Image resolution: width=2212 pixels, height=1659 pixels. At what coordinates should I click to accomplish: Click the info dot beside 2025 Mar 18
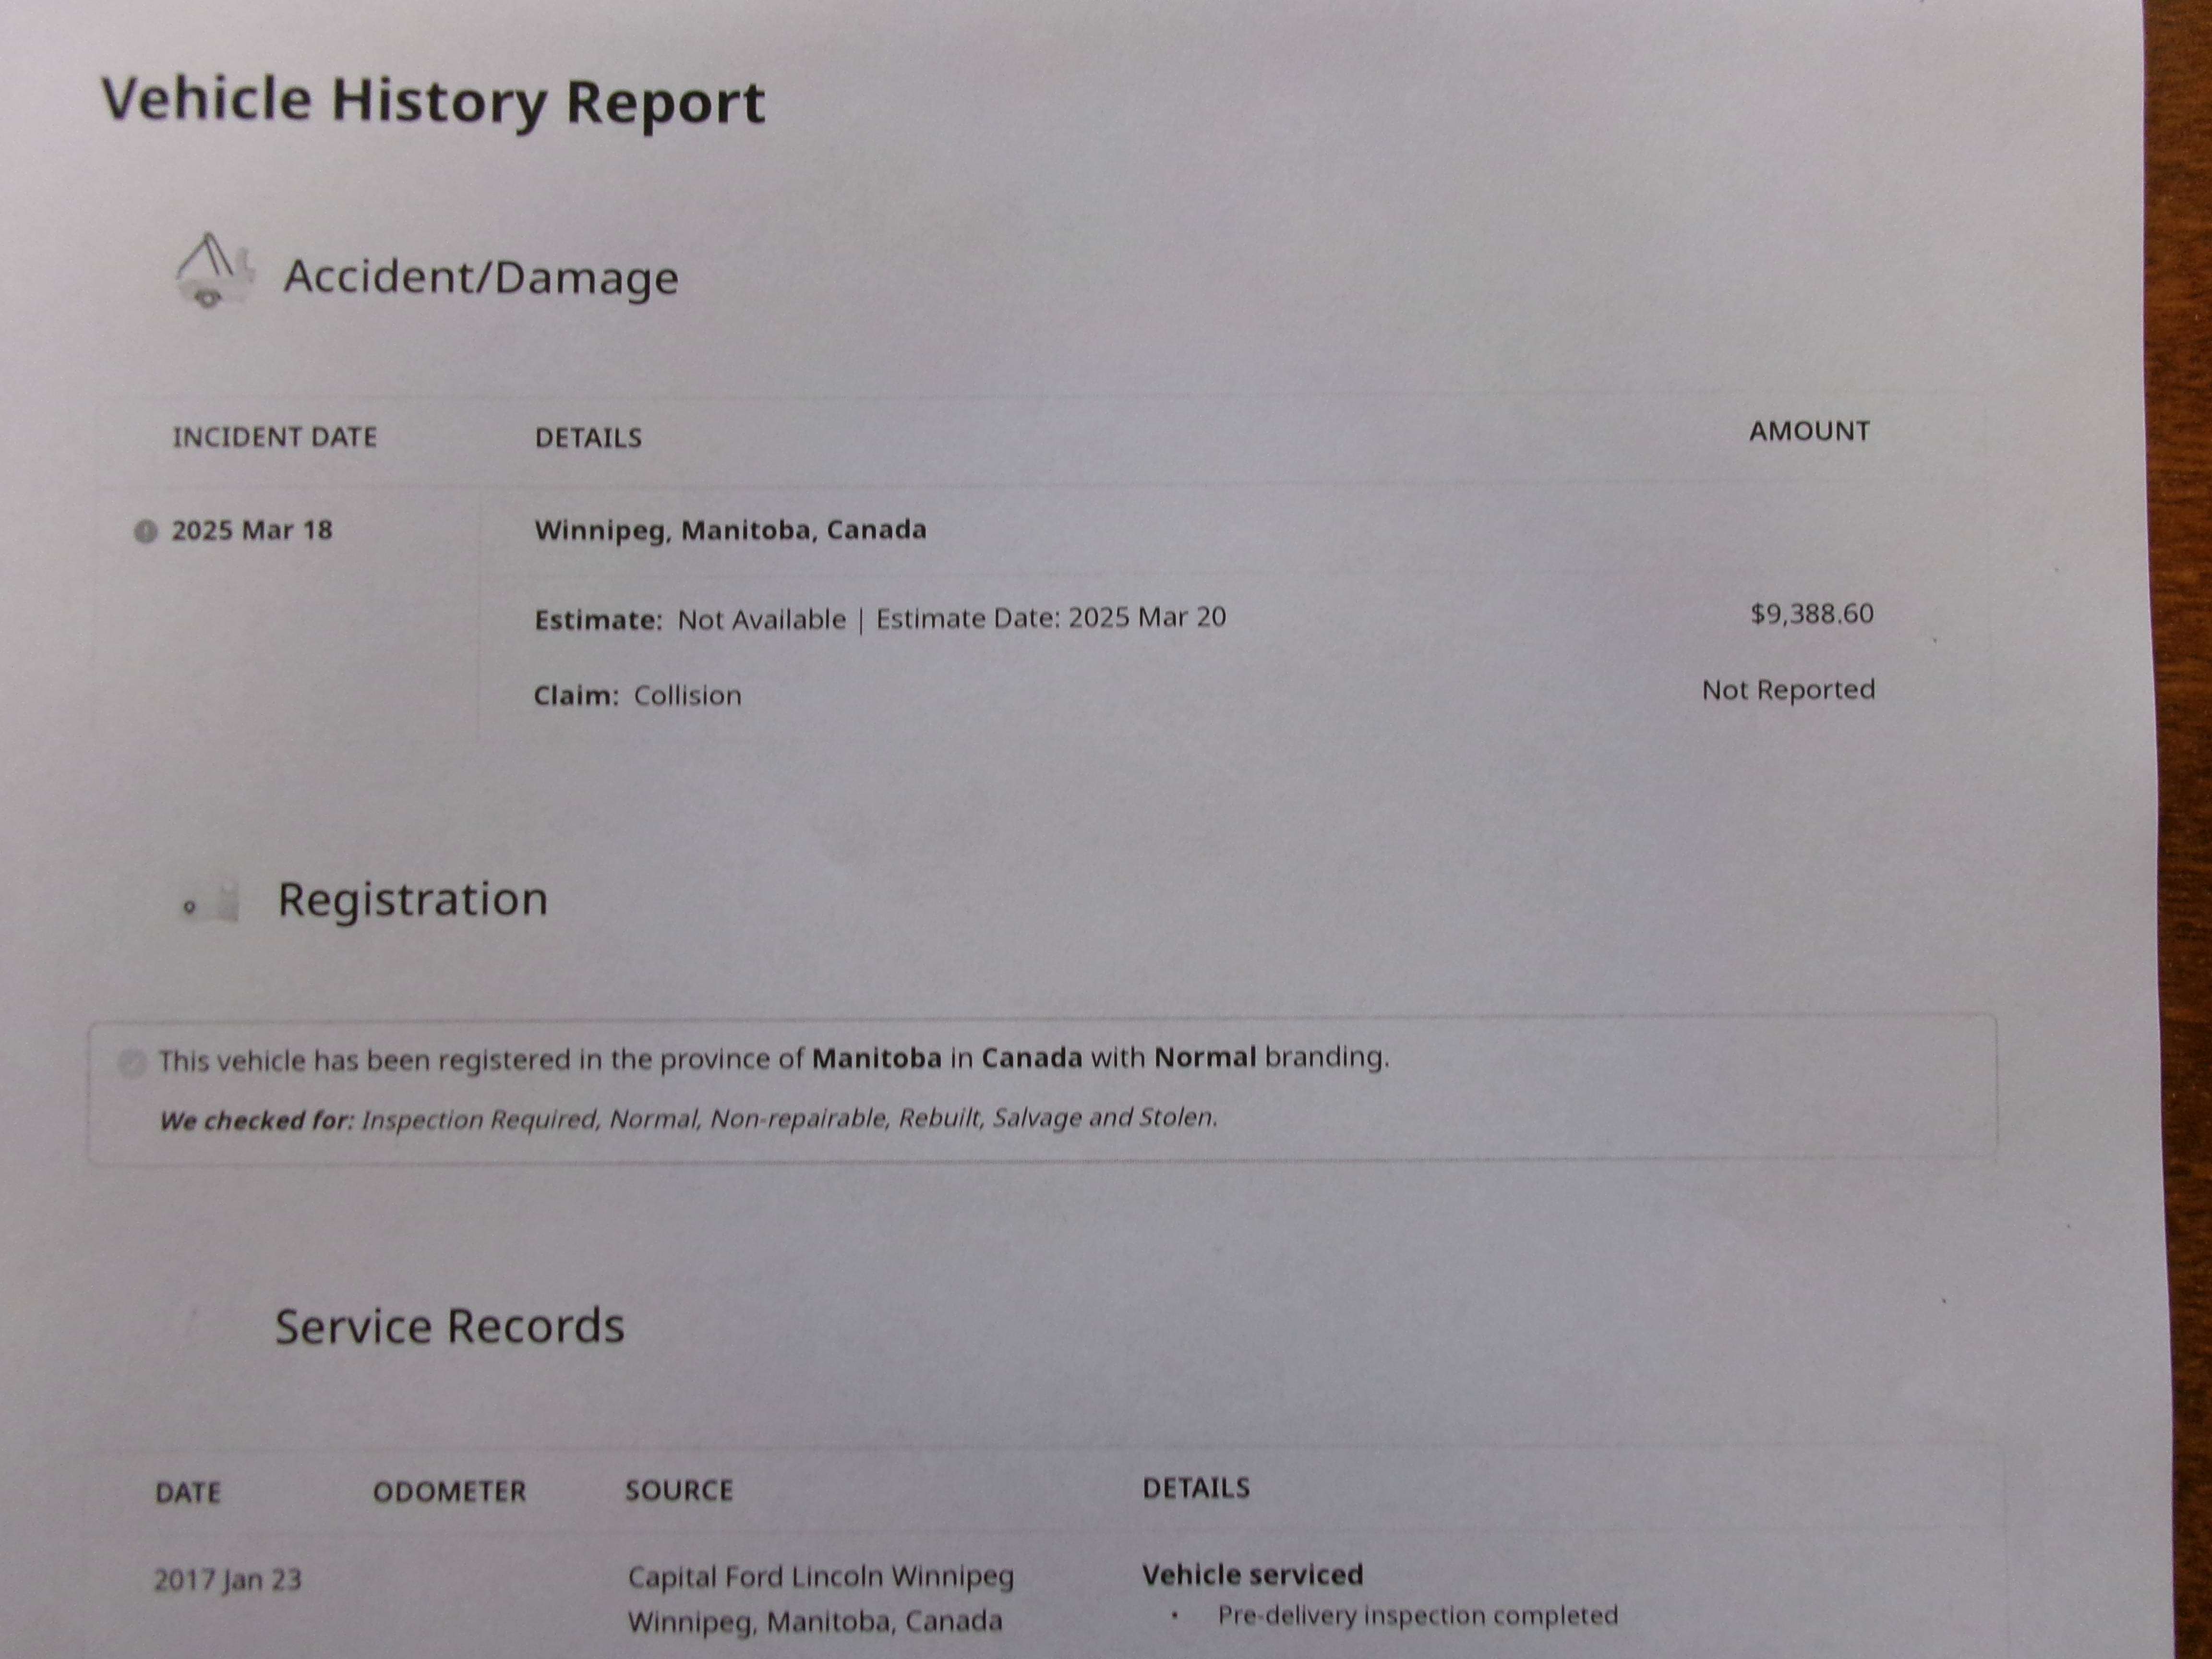click(x=146, y=531)
